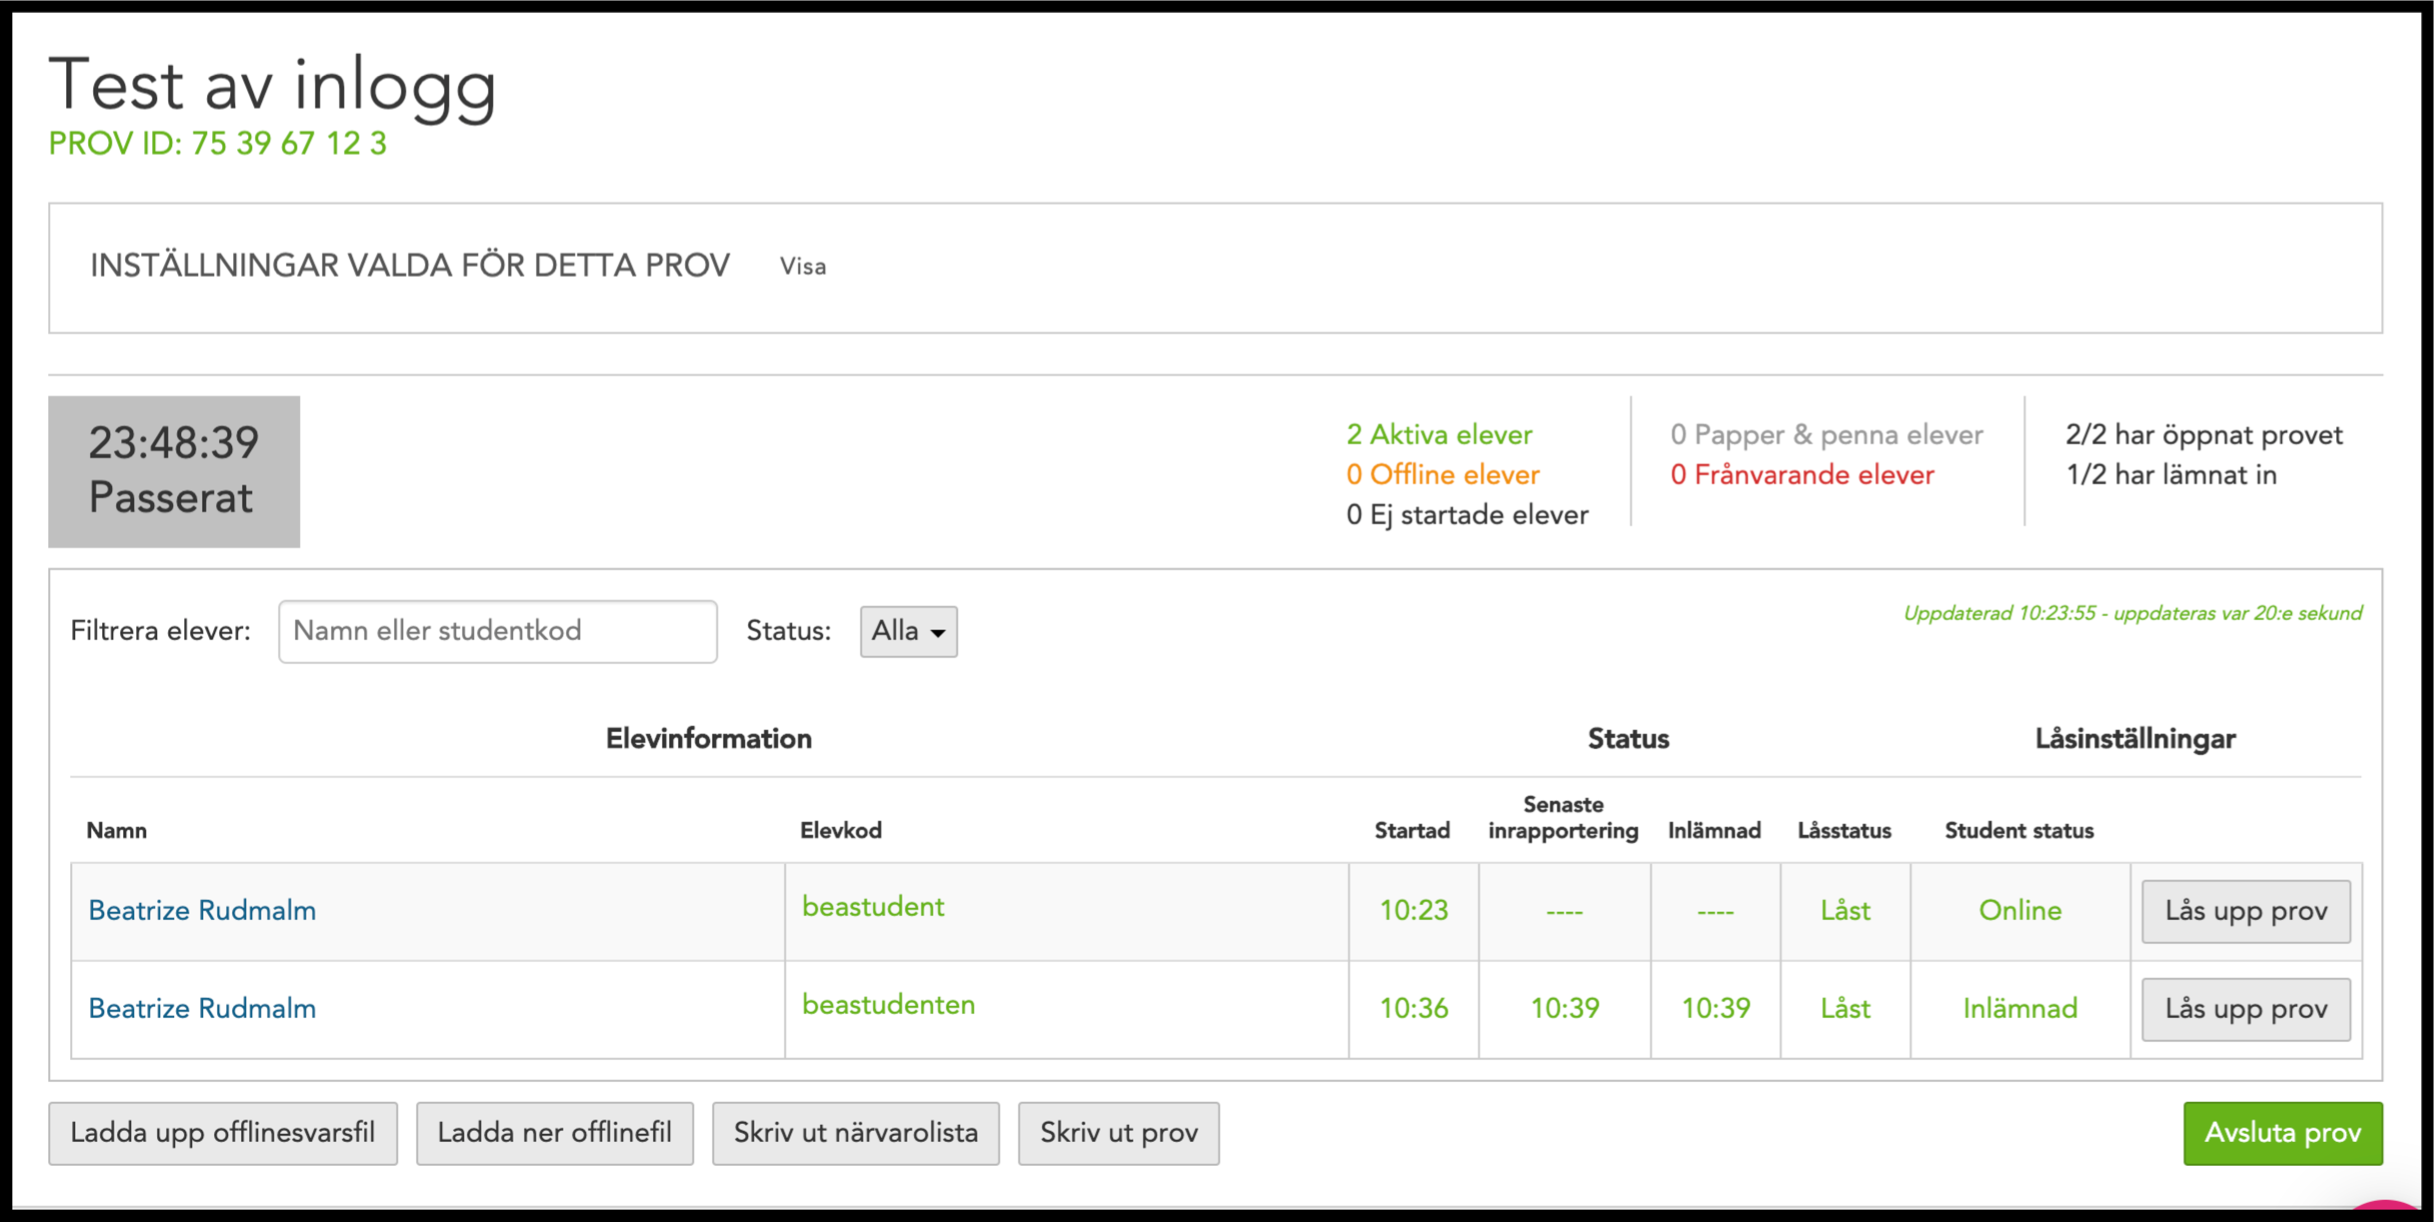This screenshot has width=2434, height=1222.
Task: Click the Elevkod column header
Action: click(841, 830)
